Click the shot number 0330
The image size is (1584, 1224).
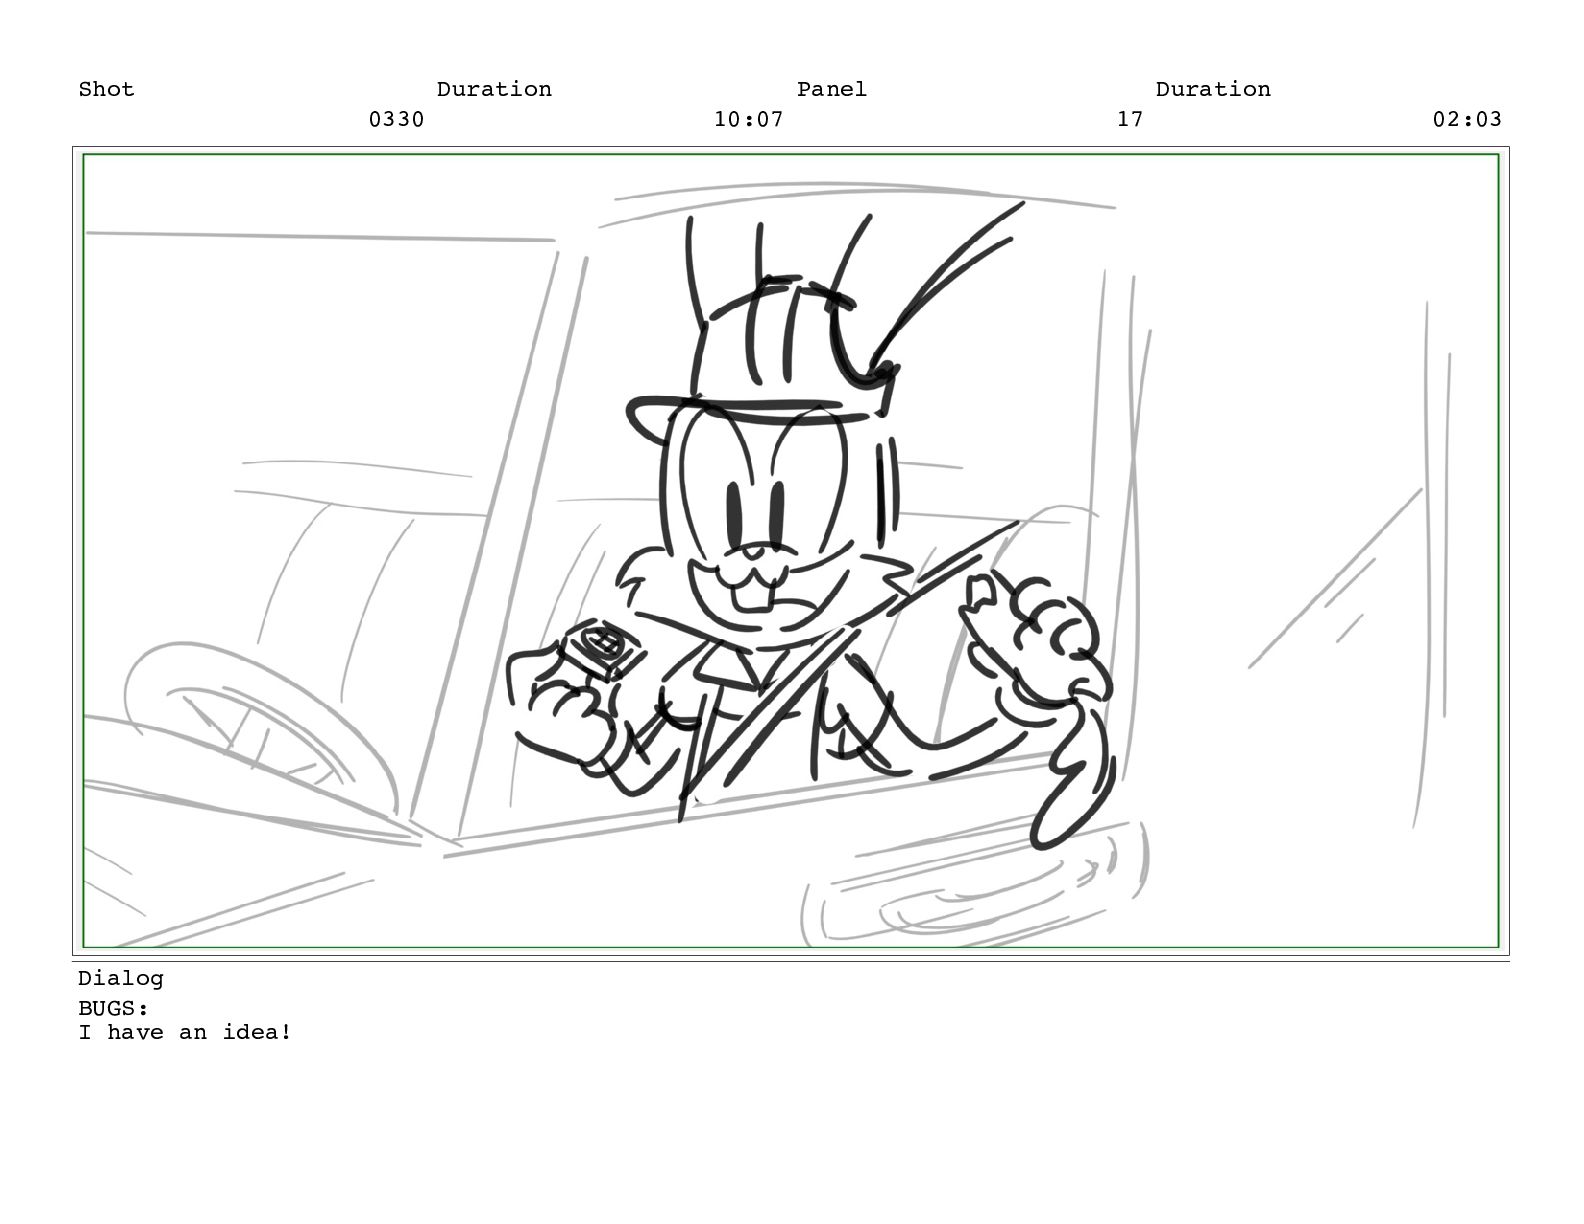[396, 119]
